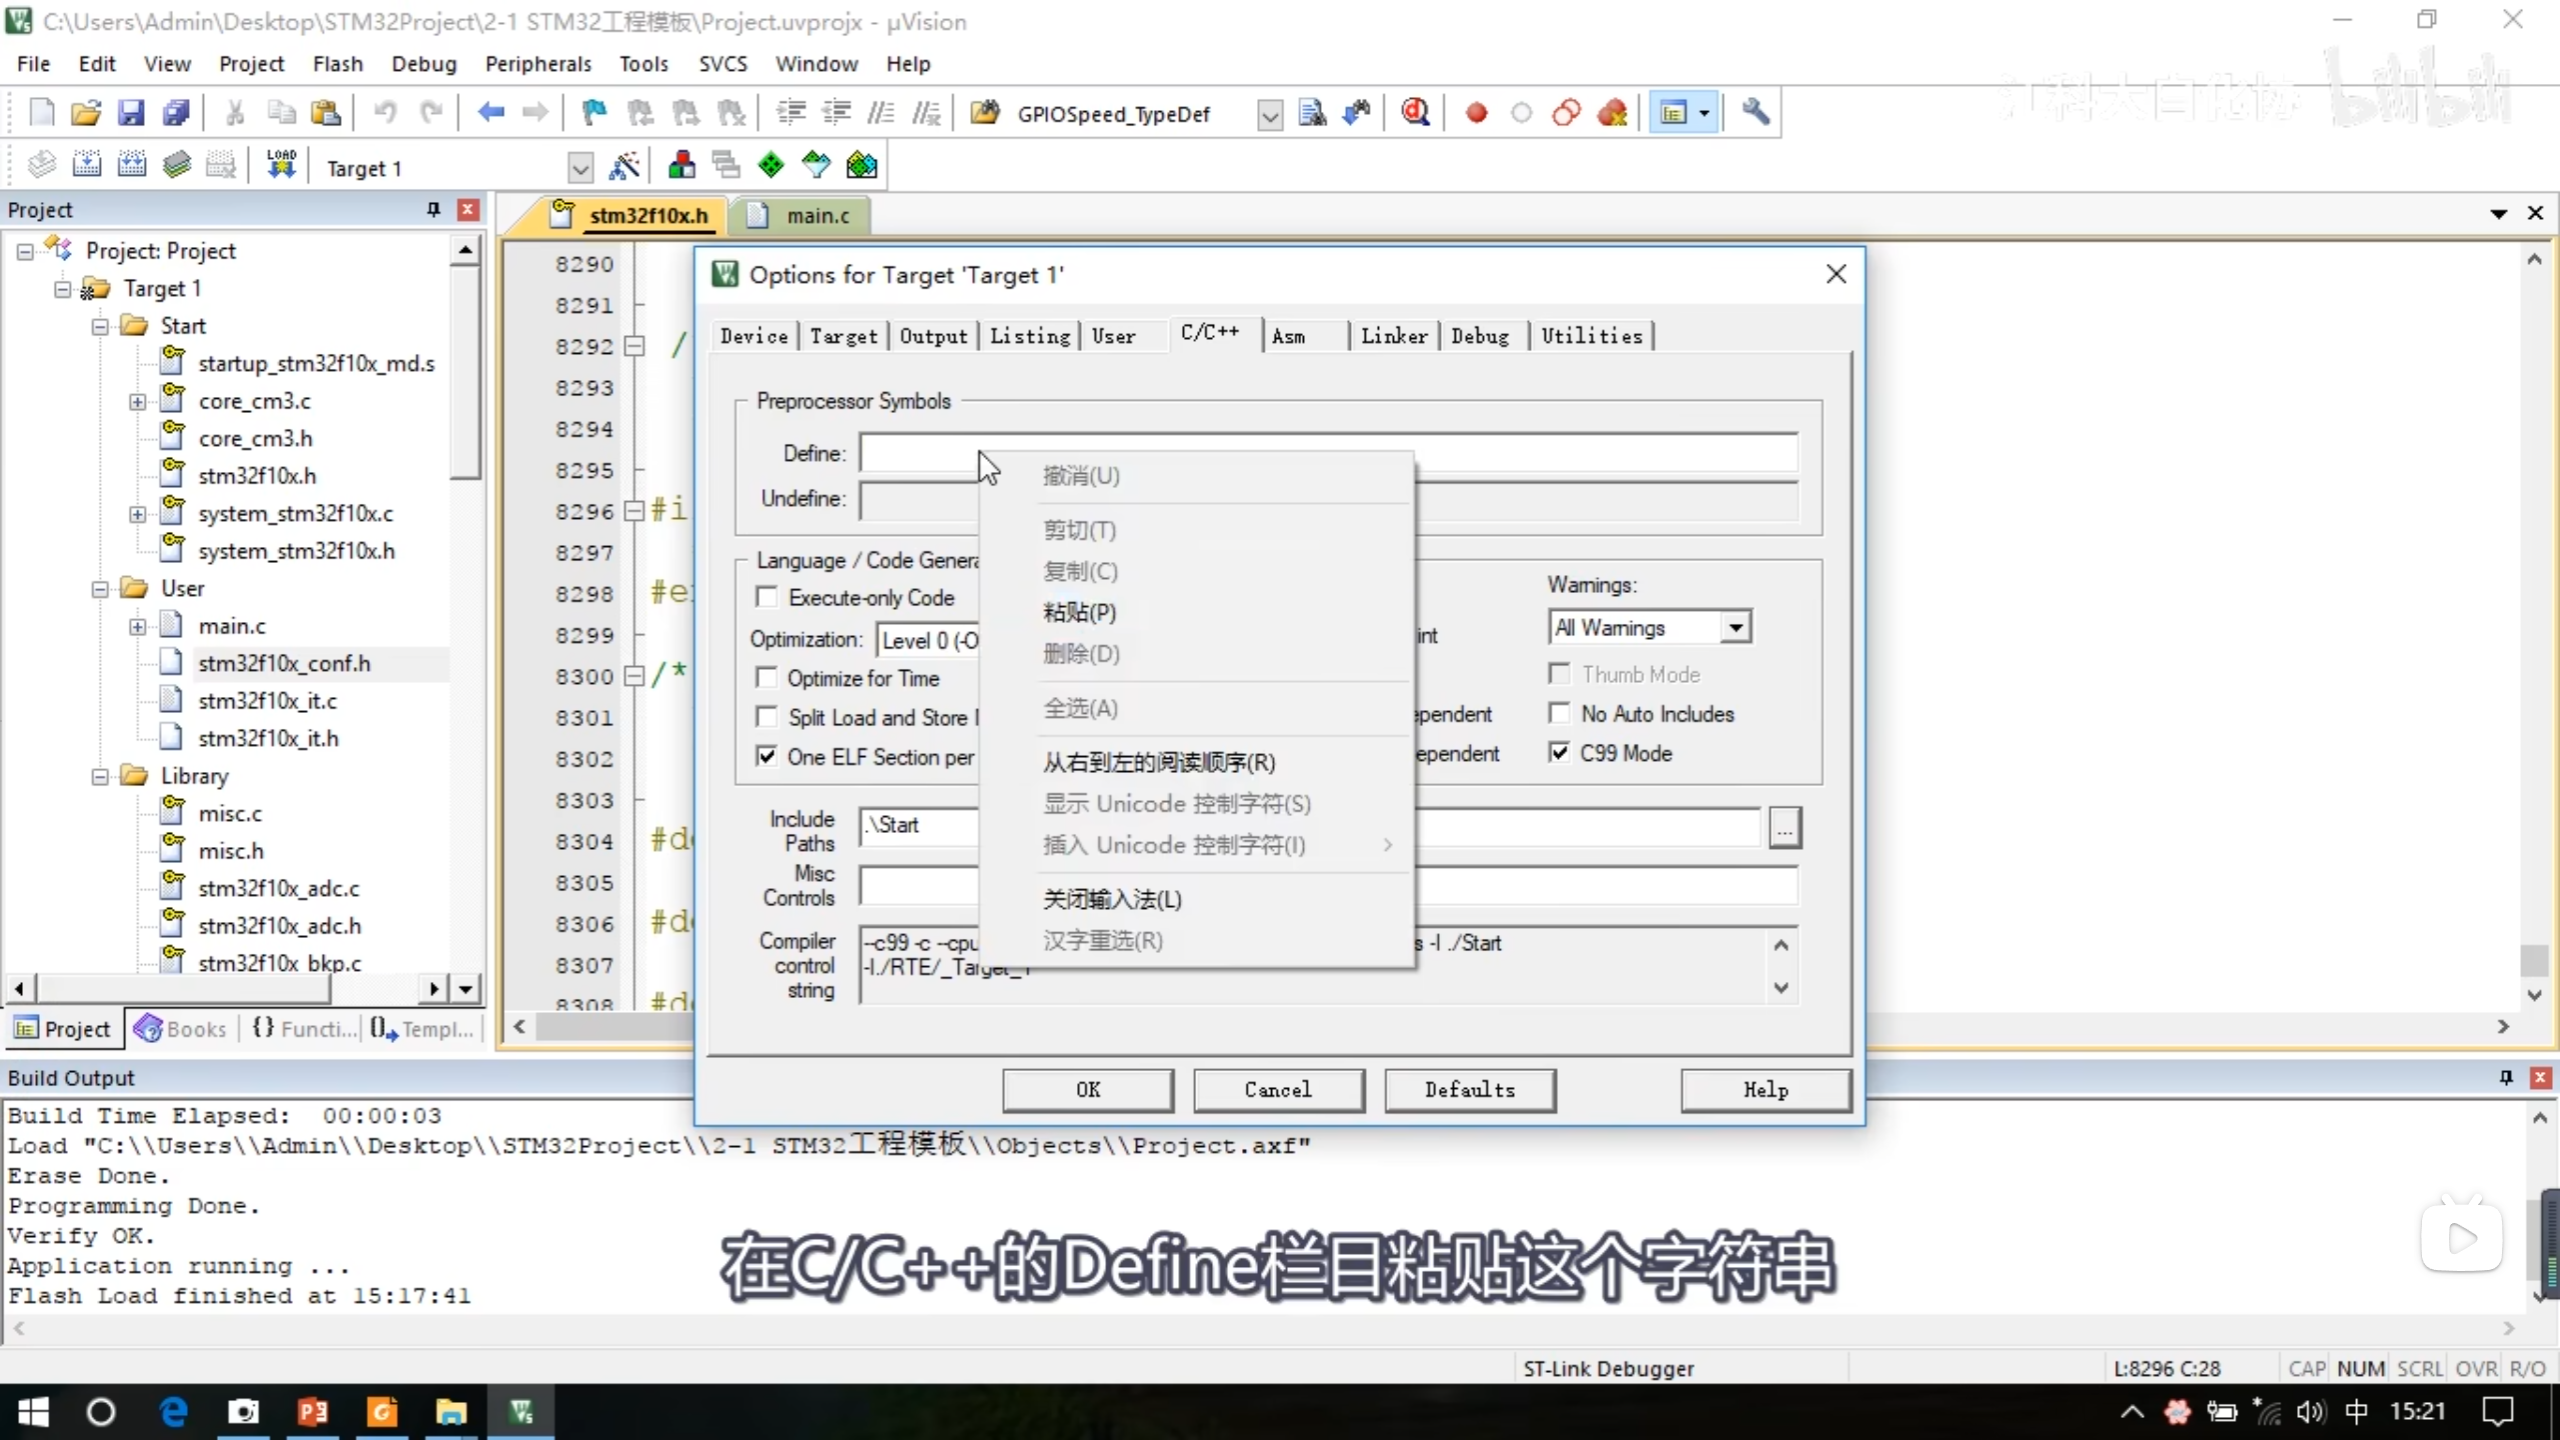The height and width of the screenshot is (1440, 2560).
Task: Uncheck the C99 Mode checkbox
Action: click(x=1559, y=753)
